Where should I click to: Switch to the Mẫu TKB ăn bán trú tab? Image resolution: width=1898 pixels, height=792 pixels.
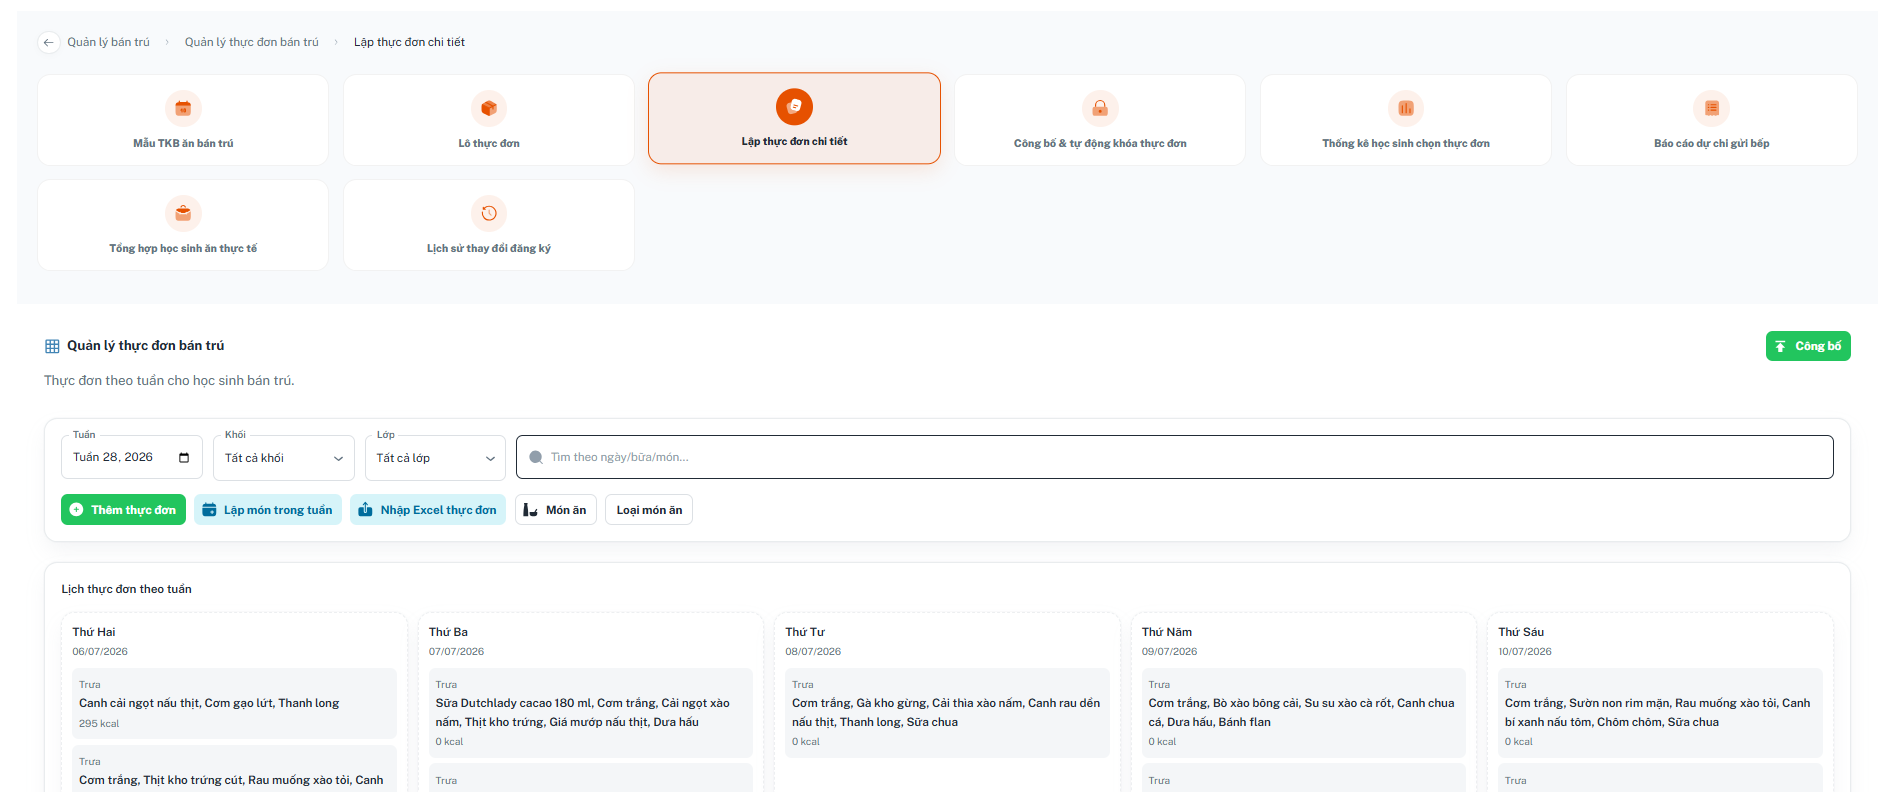coord(183,120)
